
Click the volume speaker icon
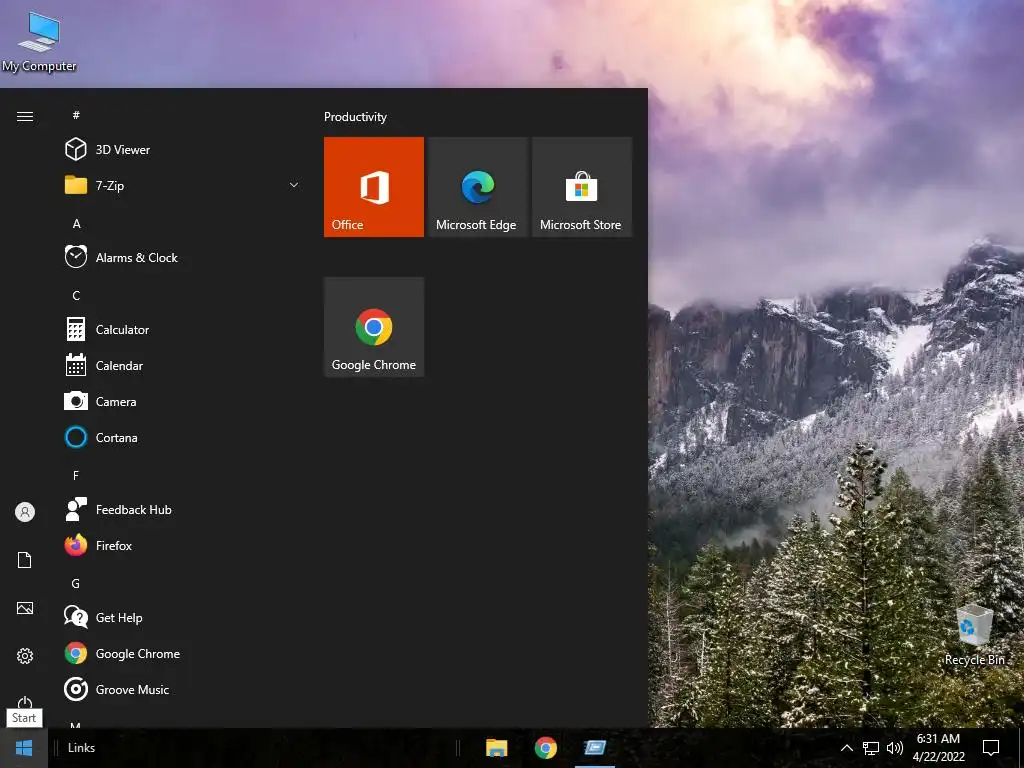(895, 748)
